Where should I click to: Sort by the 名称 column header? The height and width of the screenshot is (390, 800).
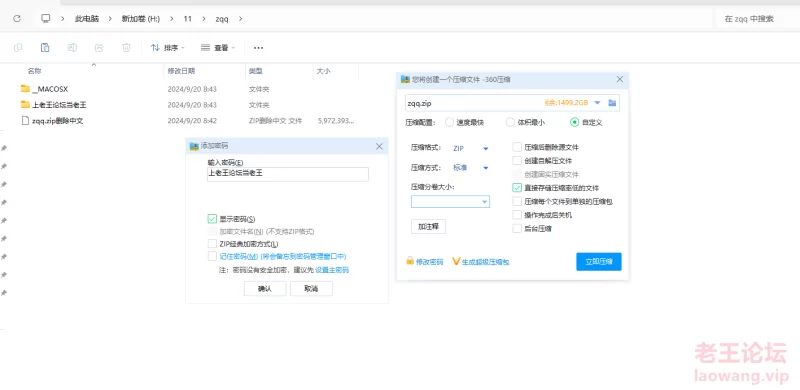pos(34,71)
